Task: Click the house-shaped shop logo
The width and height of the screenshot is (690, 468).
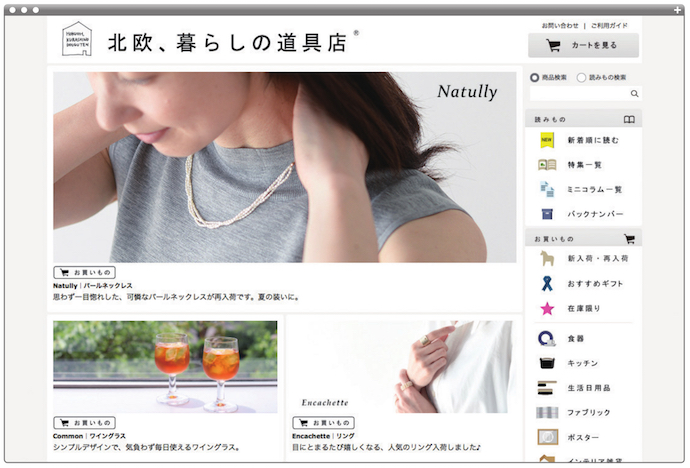Action: click(x=77, y=39)
